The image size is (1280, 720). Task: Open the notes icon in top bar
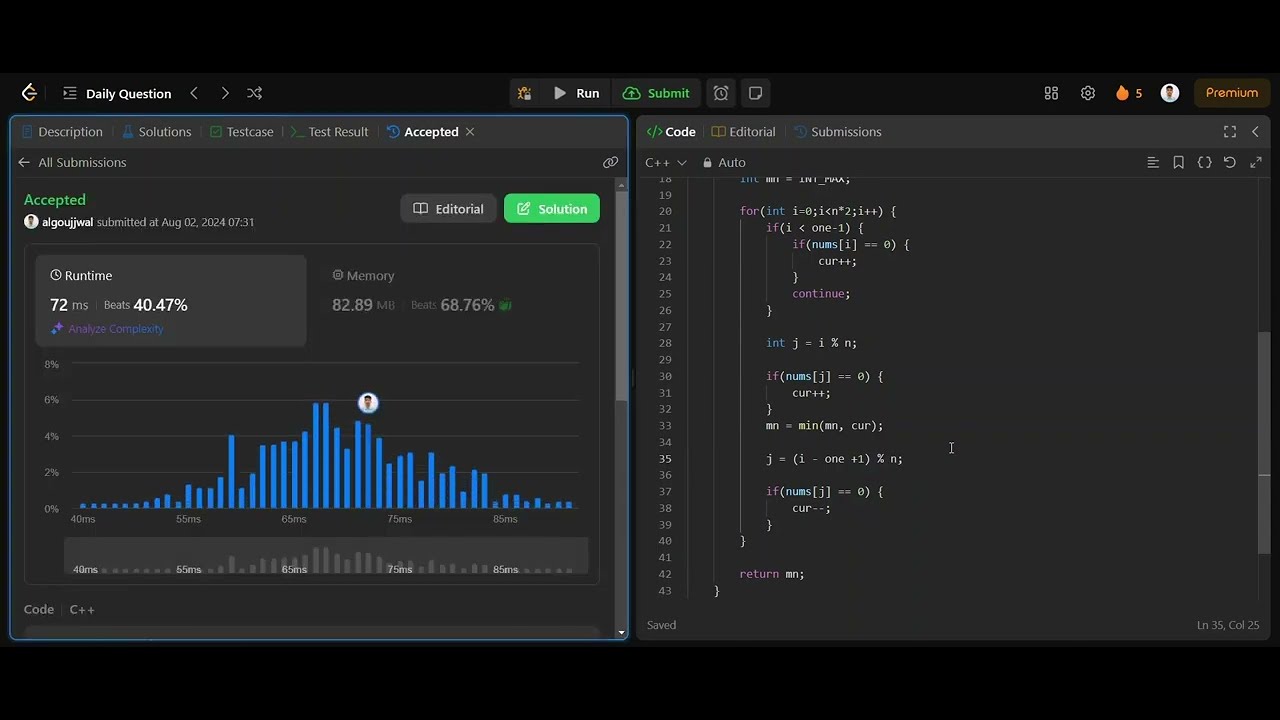click(x=756, y=93)
